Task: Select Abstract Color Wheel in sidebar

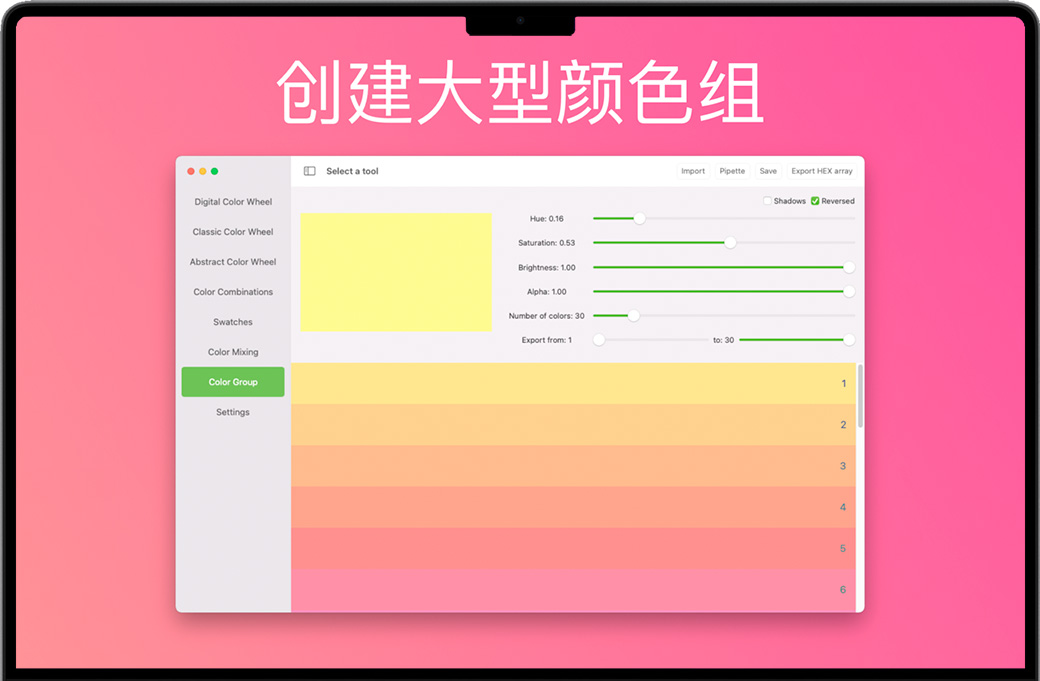Action: (x=233, y=262)
